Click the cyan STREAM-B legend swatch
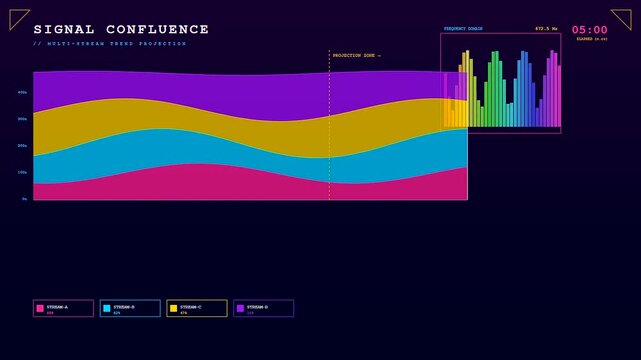This screenshot has width=641, height=360. [x=107, y=309]
